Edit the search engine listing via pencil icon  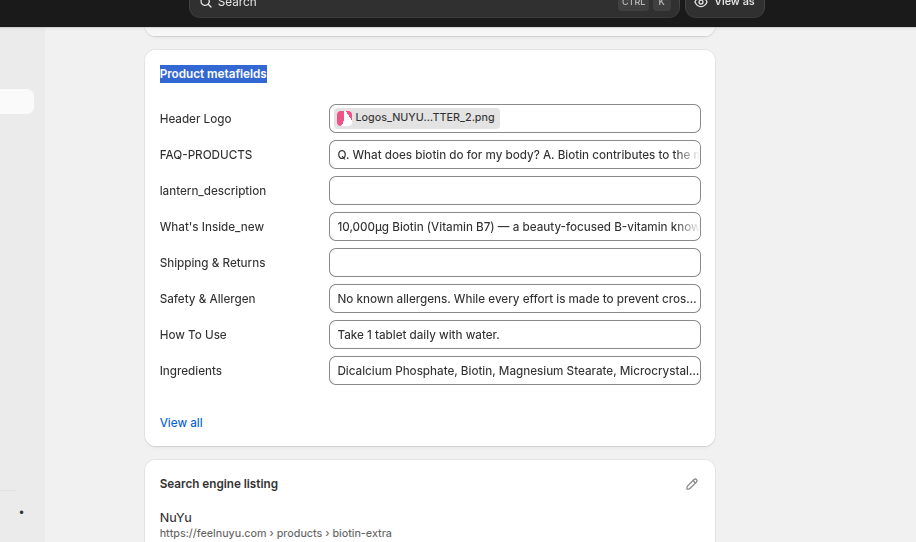pyautogui.click(x=691, y=484)
